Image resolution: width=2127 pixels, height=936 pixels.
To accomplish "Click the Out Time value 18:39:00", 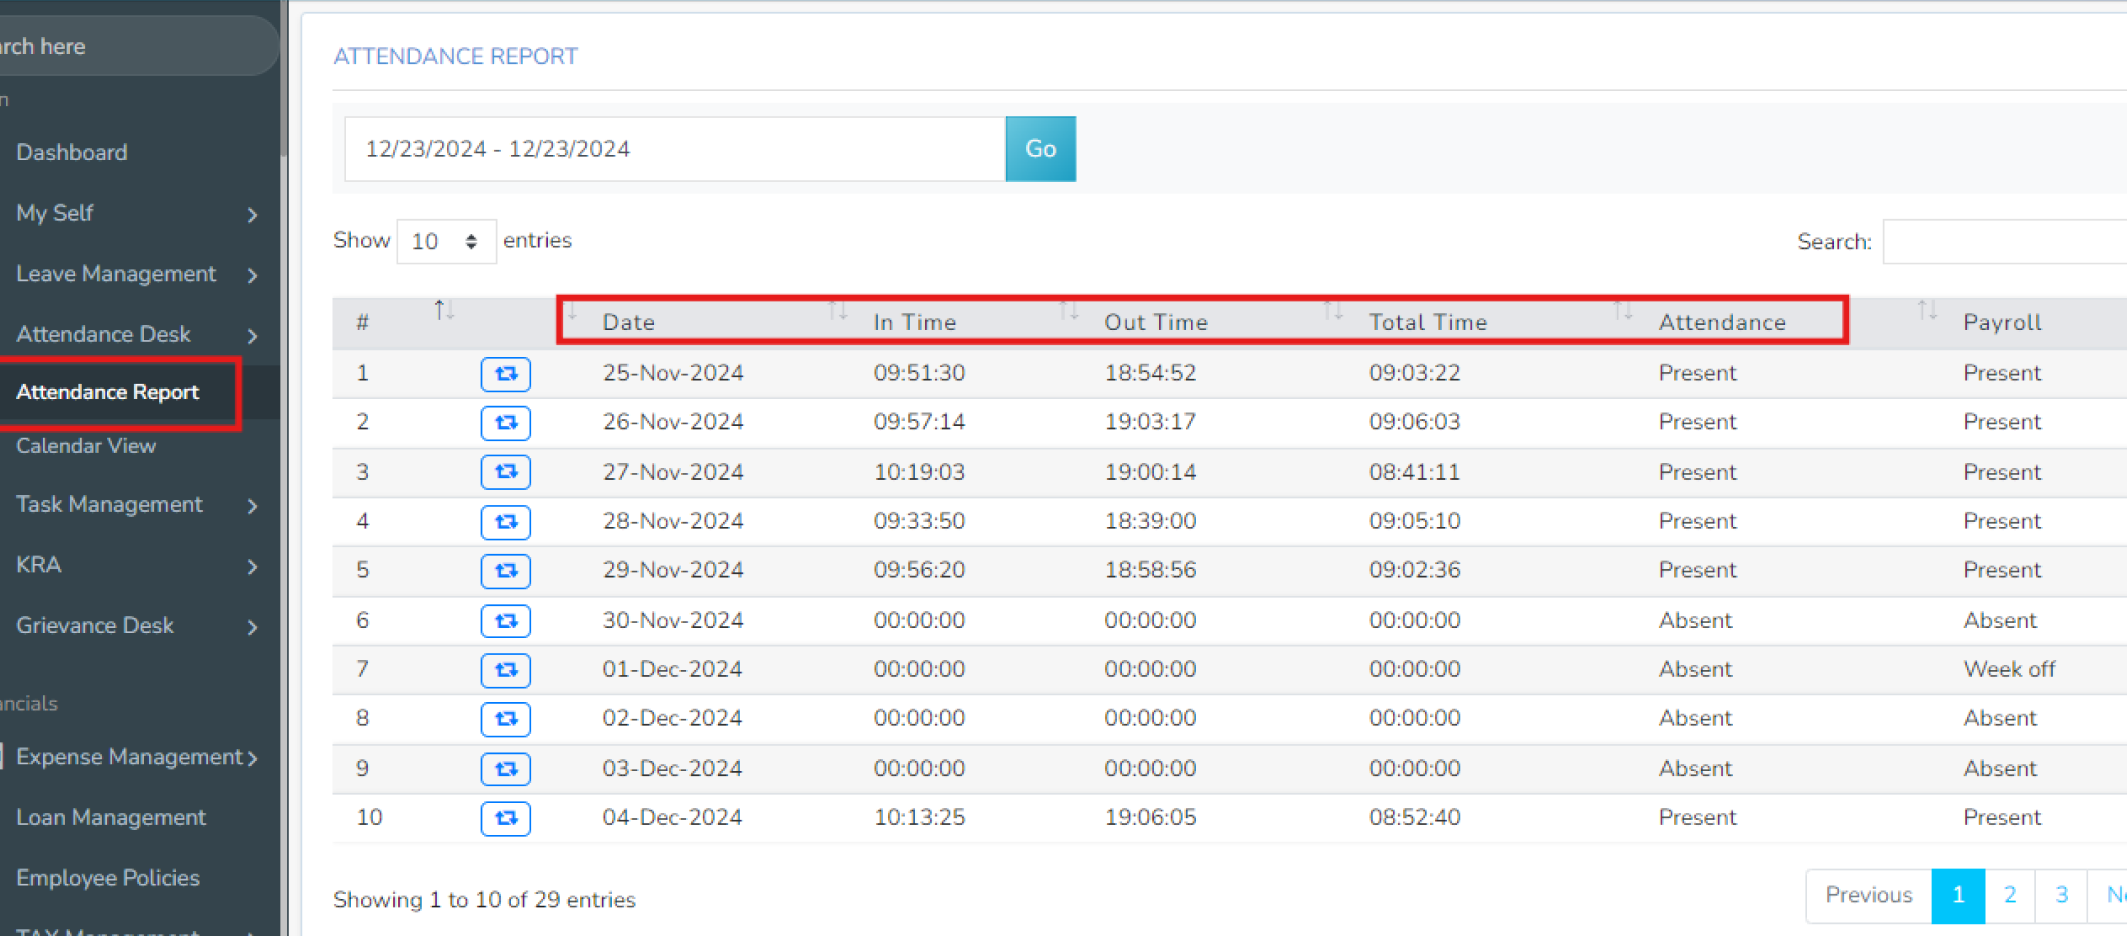I will 1150,521.
